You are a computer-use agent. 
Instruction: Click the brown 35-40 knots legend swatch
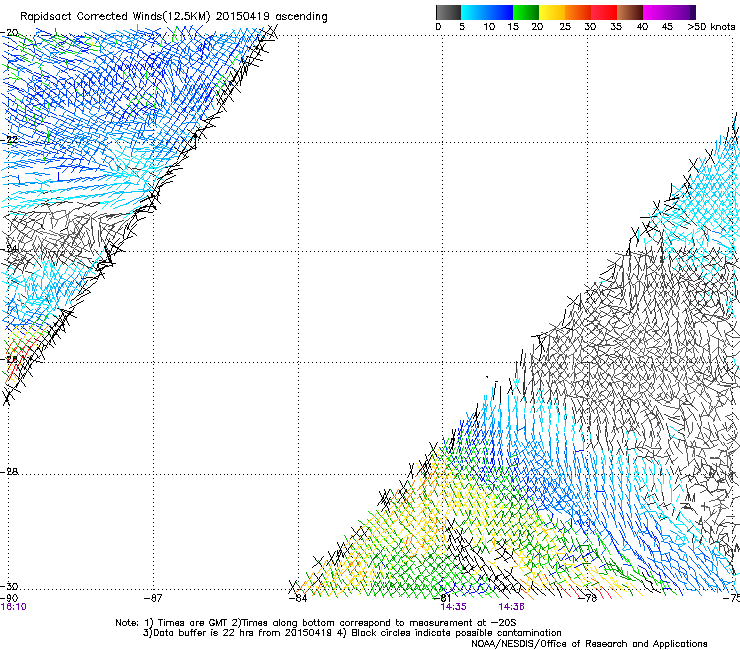coord(630,12)
